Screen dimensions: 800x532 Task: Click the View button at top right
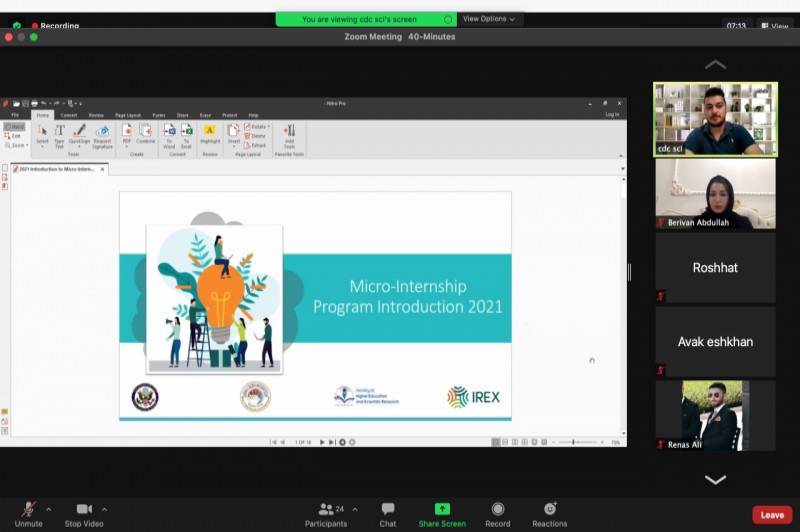(774, 26)
